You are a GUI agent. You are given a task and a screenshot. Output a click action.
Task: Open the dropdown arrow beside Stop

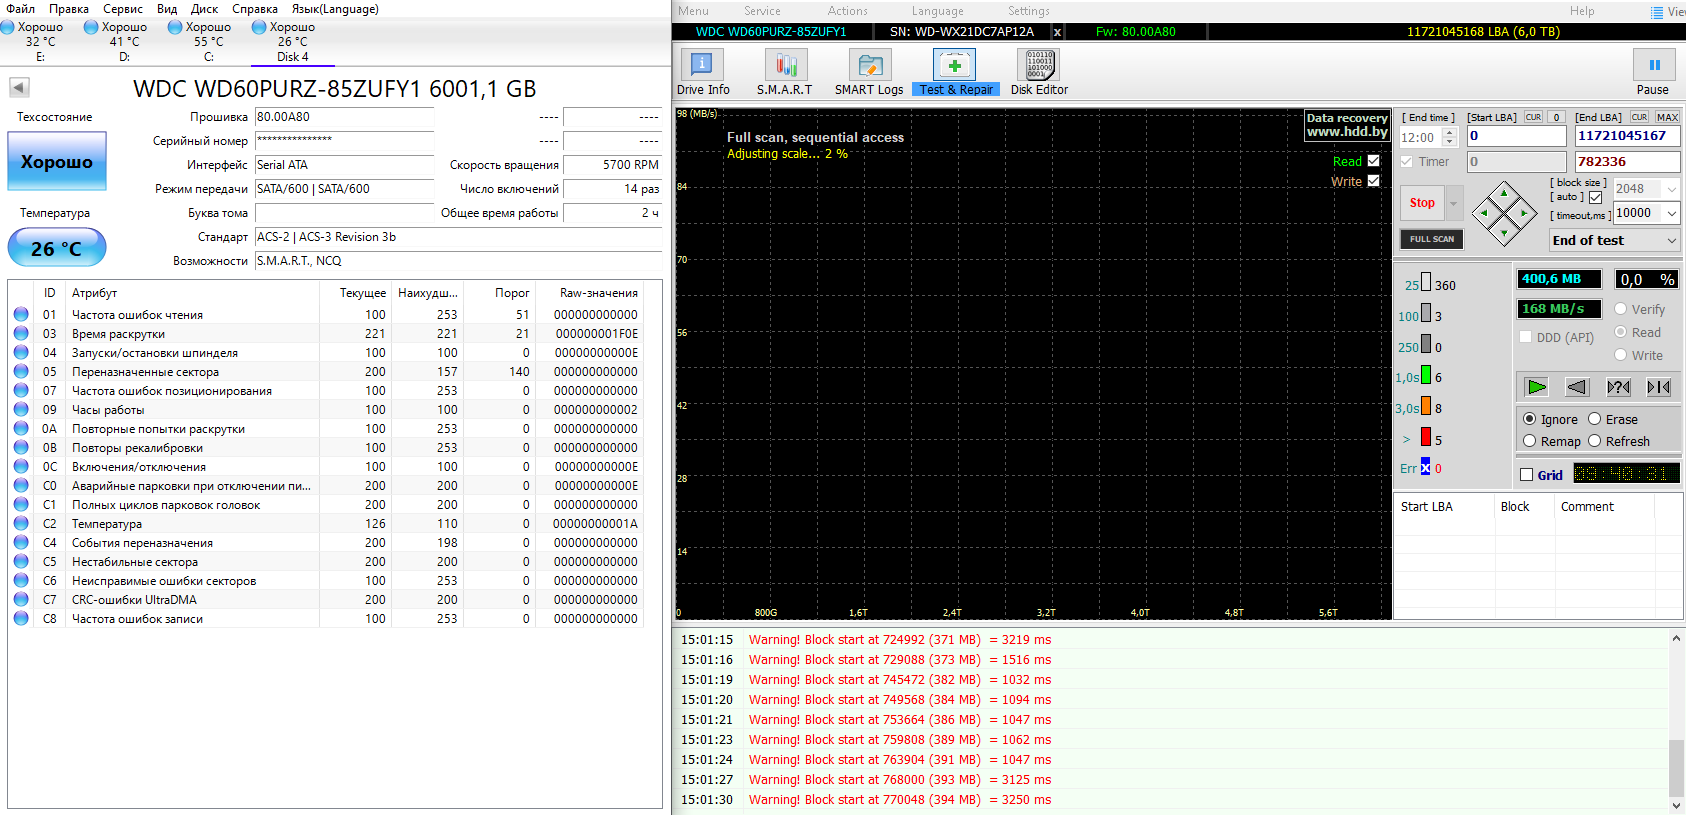tap(1454, 203)
